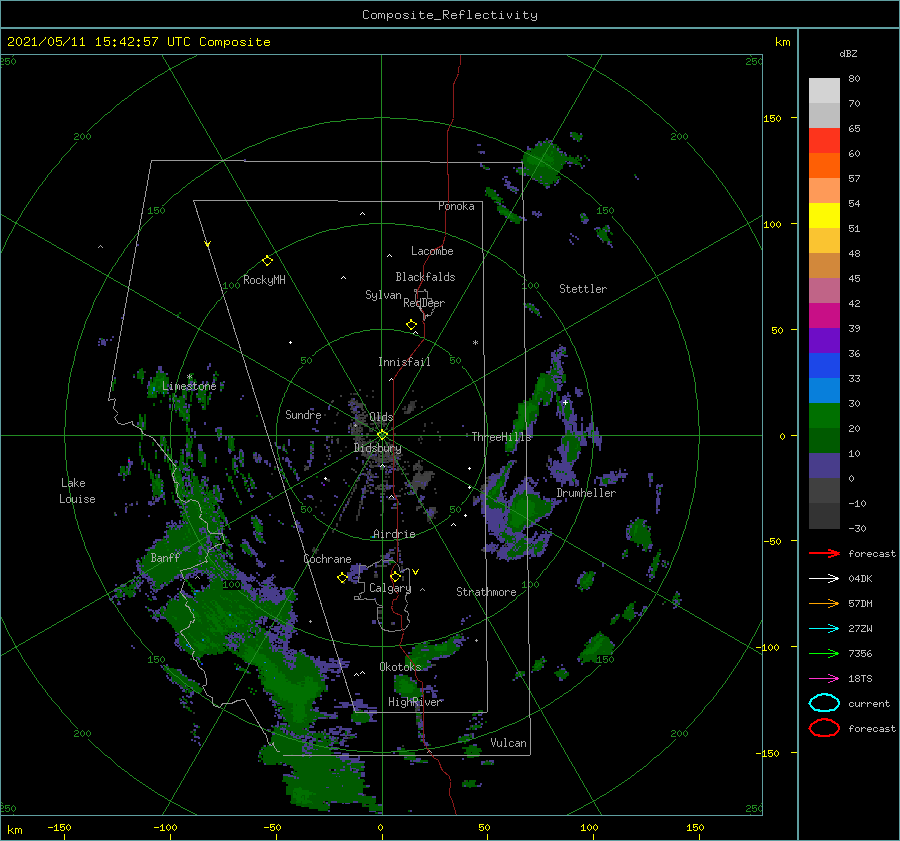Image resolution: width=900 pixels, height=841 pixels.
Task: Click the Didsbury town label
Action: click(377, 448)
